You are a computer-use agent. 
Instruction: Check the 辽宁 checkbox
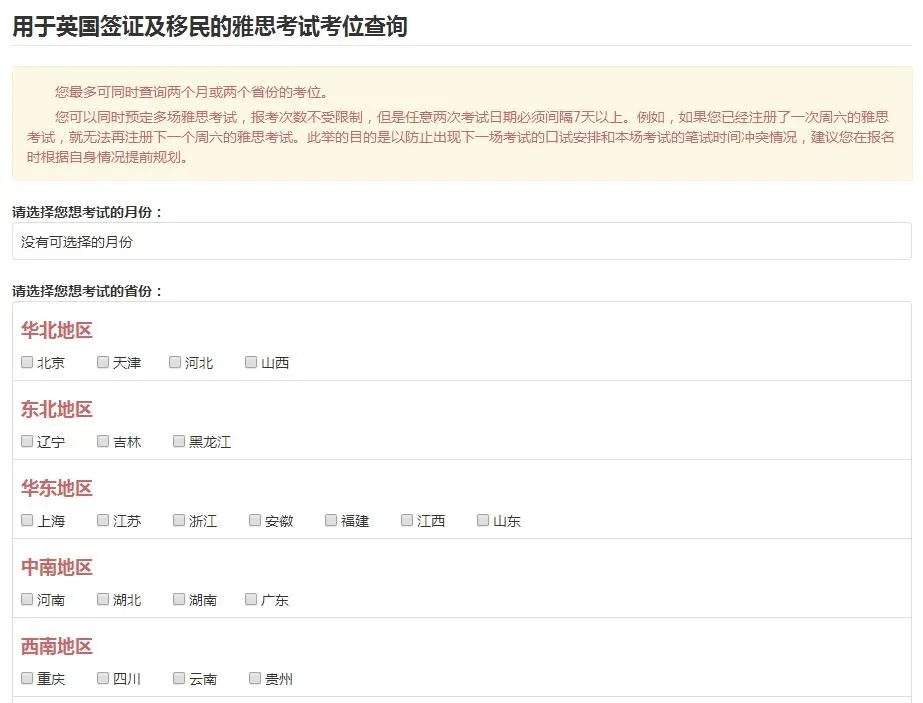tap(27, 441)
